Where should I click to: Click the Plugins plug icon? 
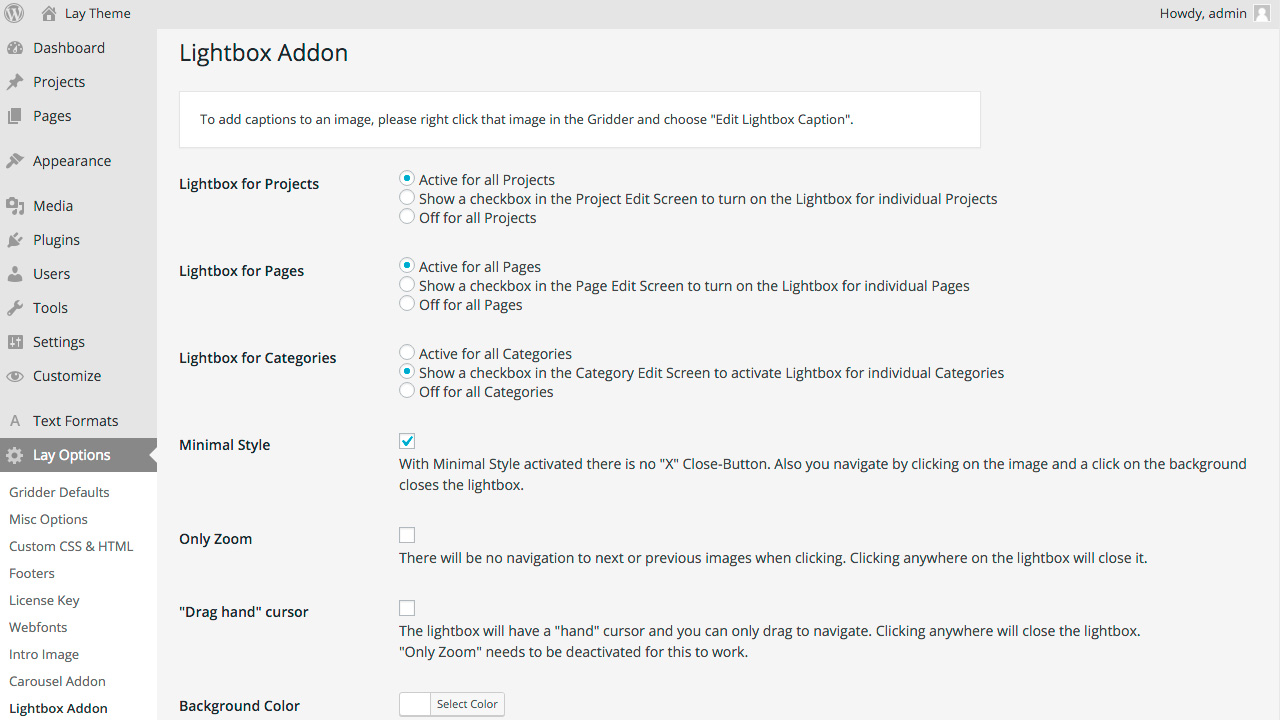(x=15, y=240)
